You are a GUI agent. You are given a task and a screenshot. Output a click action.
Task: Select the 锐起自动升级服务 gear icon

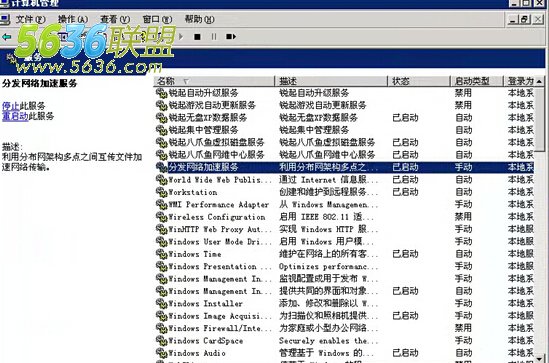point(161,93)
